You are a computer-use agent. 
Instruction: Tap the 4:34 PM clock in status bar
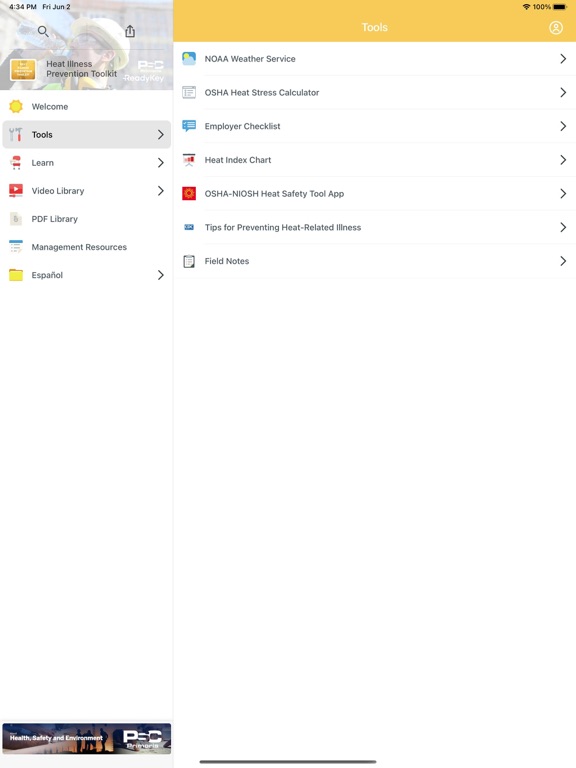pos(23,7)
